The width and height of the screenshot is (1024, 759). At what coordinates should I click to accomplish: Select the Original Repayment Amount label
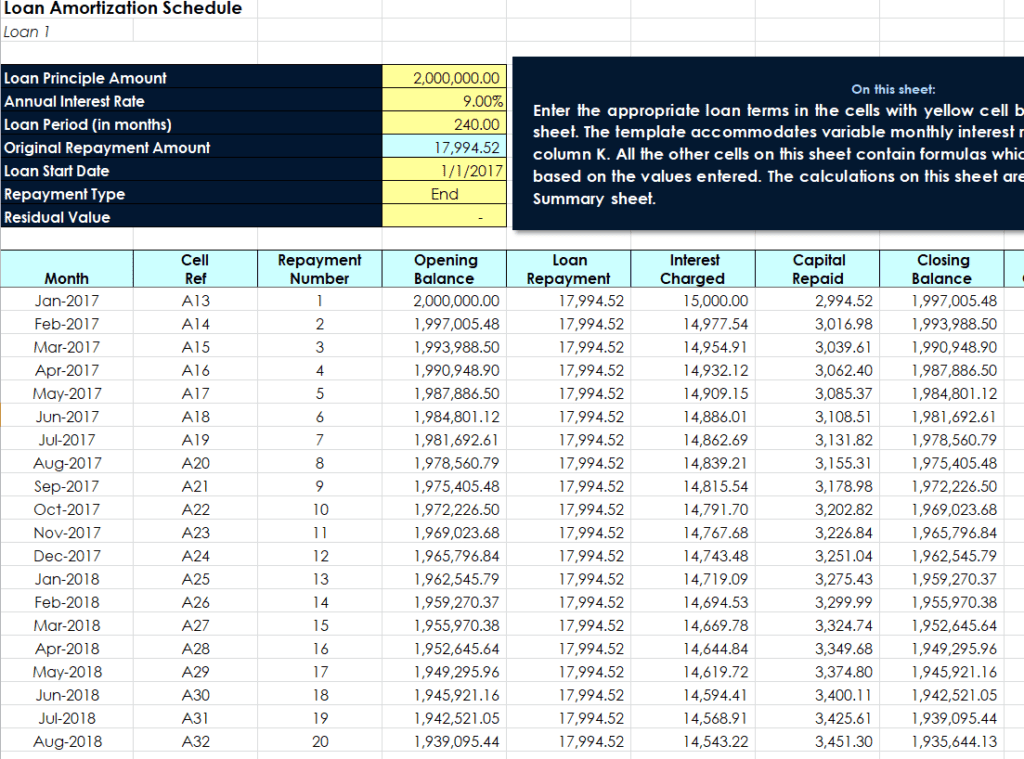pos(107,148)
